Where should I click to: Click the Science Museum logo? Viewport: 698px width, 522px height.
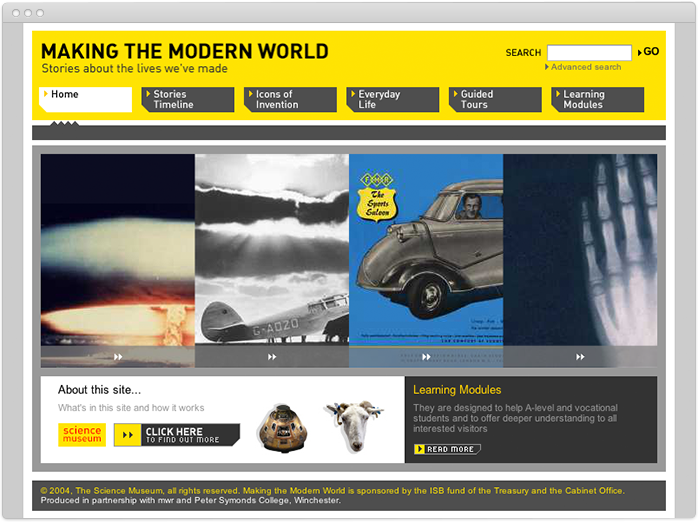[x=82, y=434]
